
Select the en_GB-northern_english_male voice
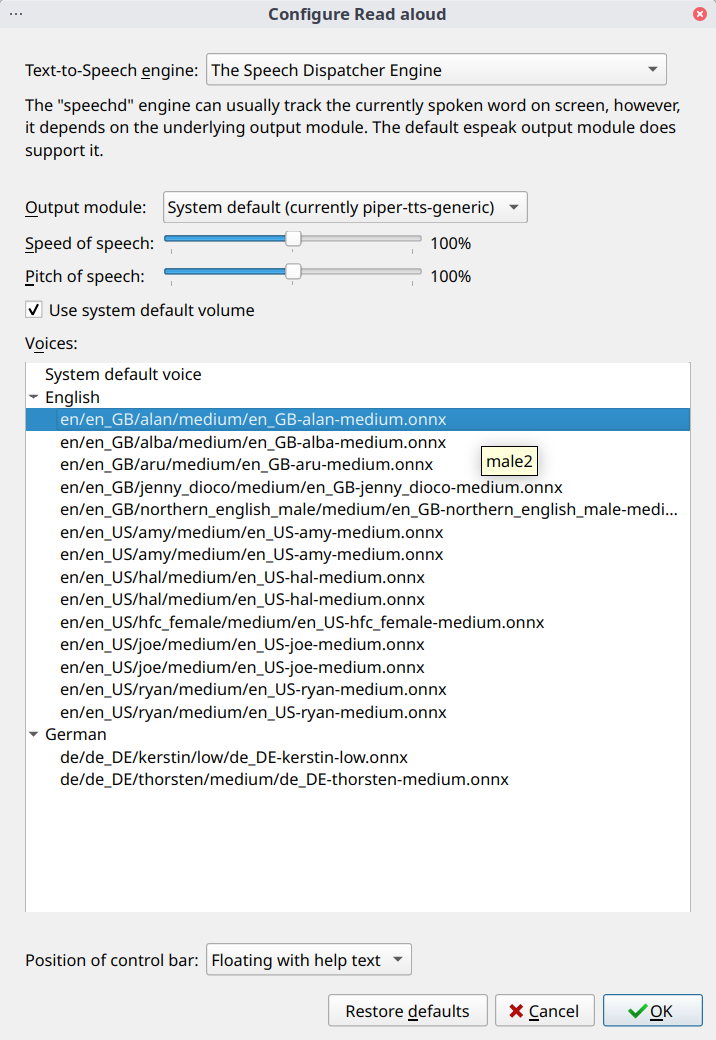click(369, 510)
